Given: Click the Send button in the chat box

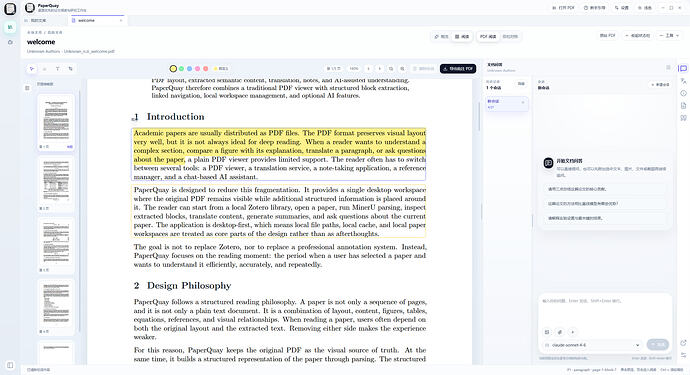Looking at the screenshot, I should (658, 344).
